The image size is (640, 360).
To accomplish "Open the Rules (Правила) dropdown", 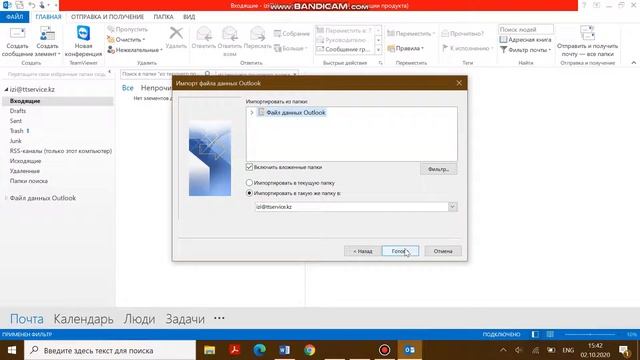I will (x=406, y=48).
